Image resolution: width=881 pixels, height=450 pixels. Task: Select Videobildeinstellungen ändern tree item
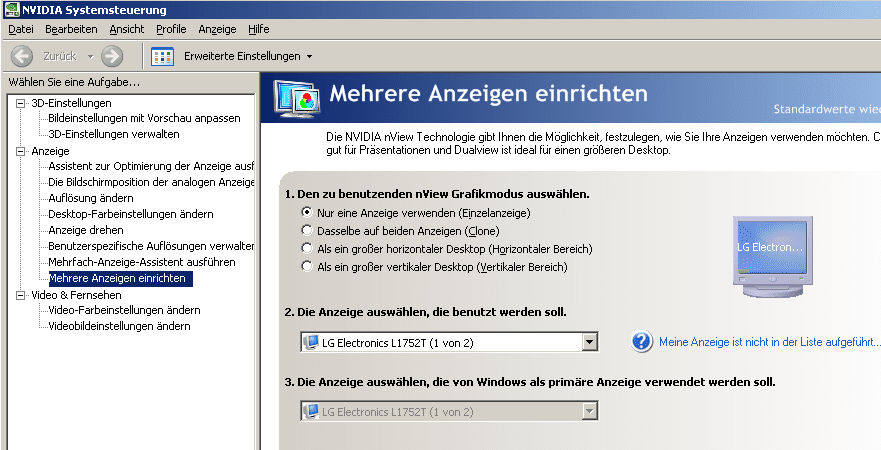point(120,326)
